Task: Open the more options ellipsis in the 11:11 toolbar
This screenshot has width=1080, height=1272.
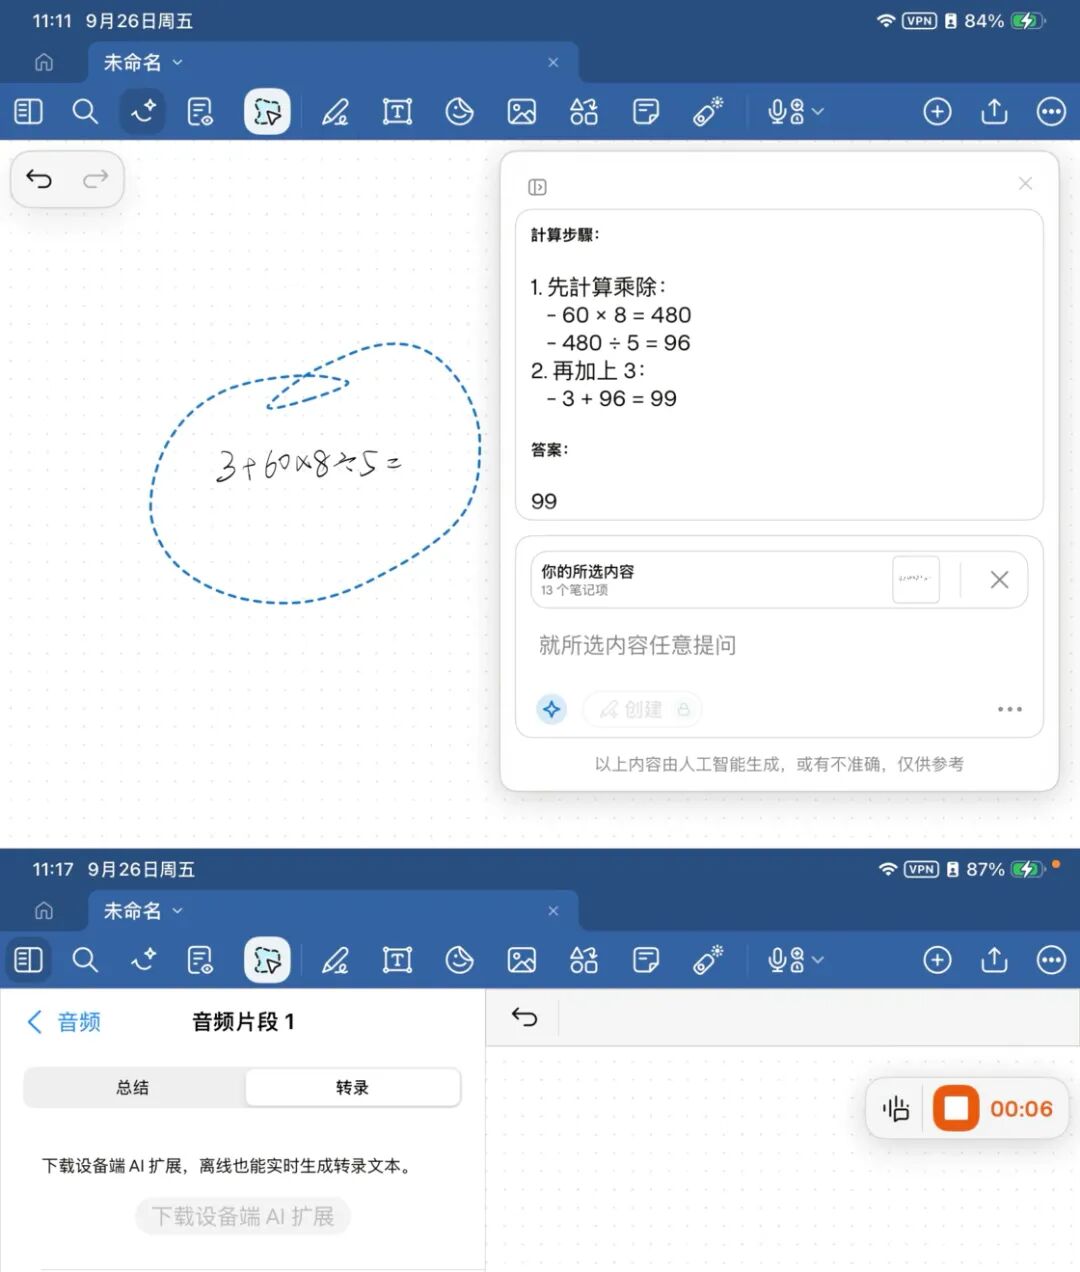Action: coord(1051,111)
